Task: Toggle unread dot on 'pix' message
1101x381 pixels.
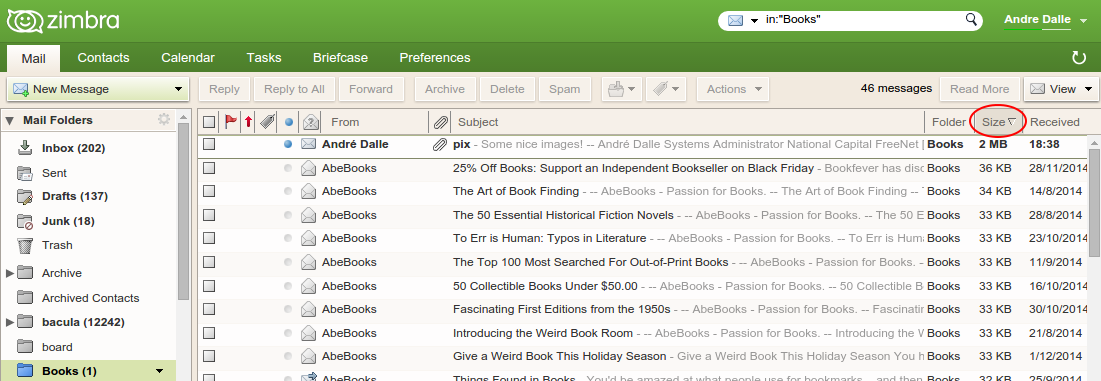Action: click(288, 145)
